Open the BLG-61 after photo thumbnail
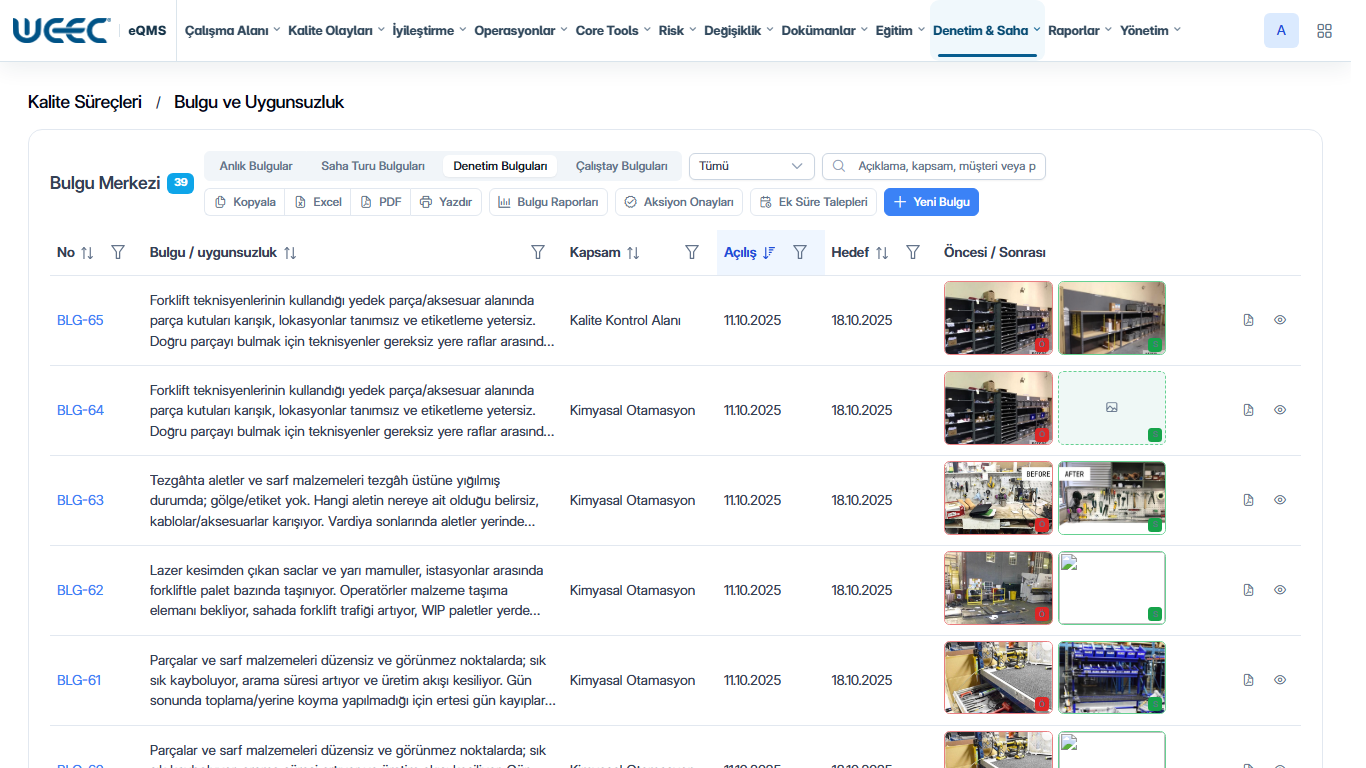The height and width of the screenshot is (768, 1366). [x=1112, y=678]
